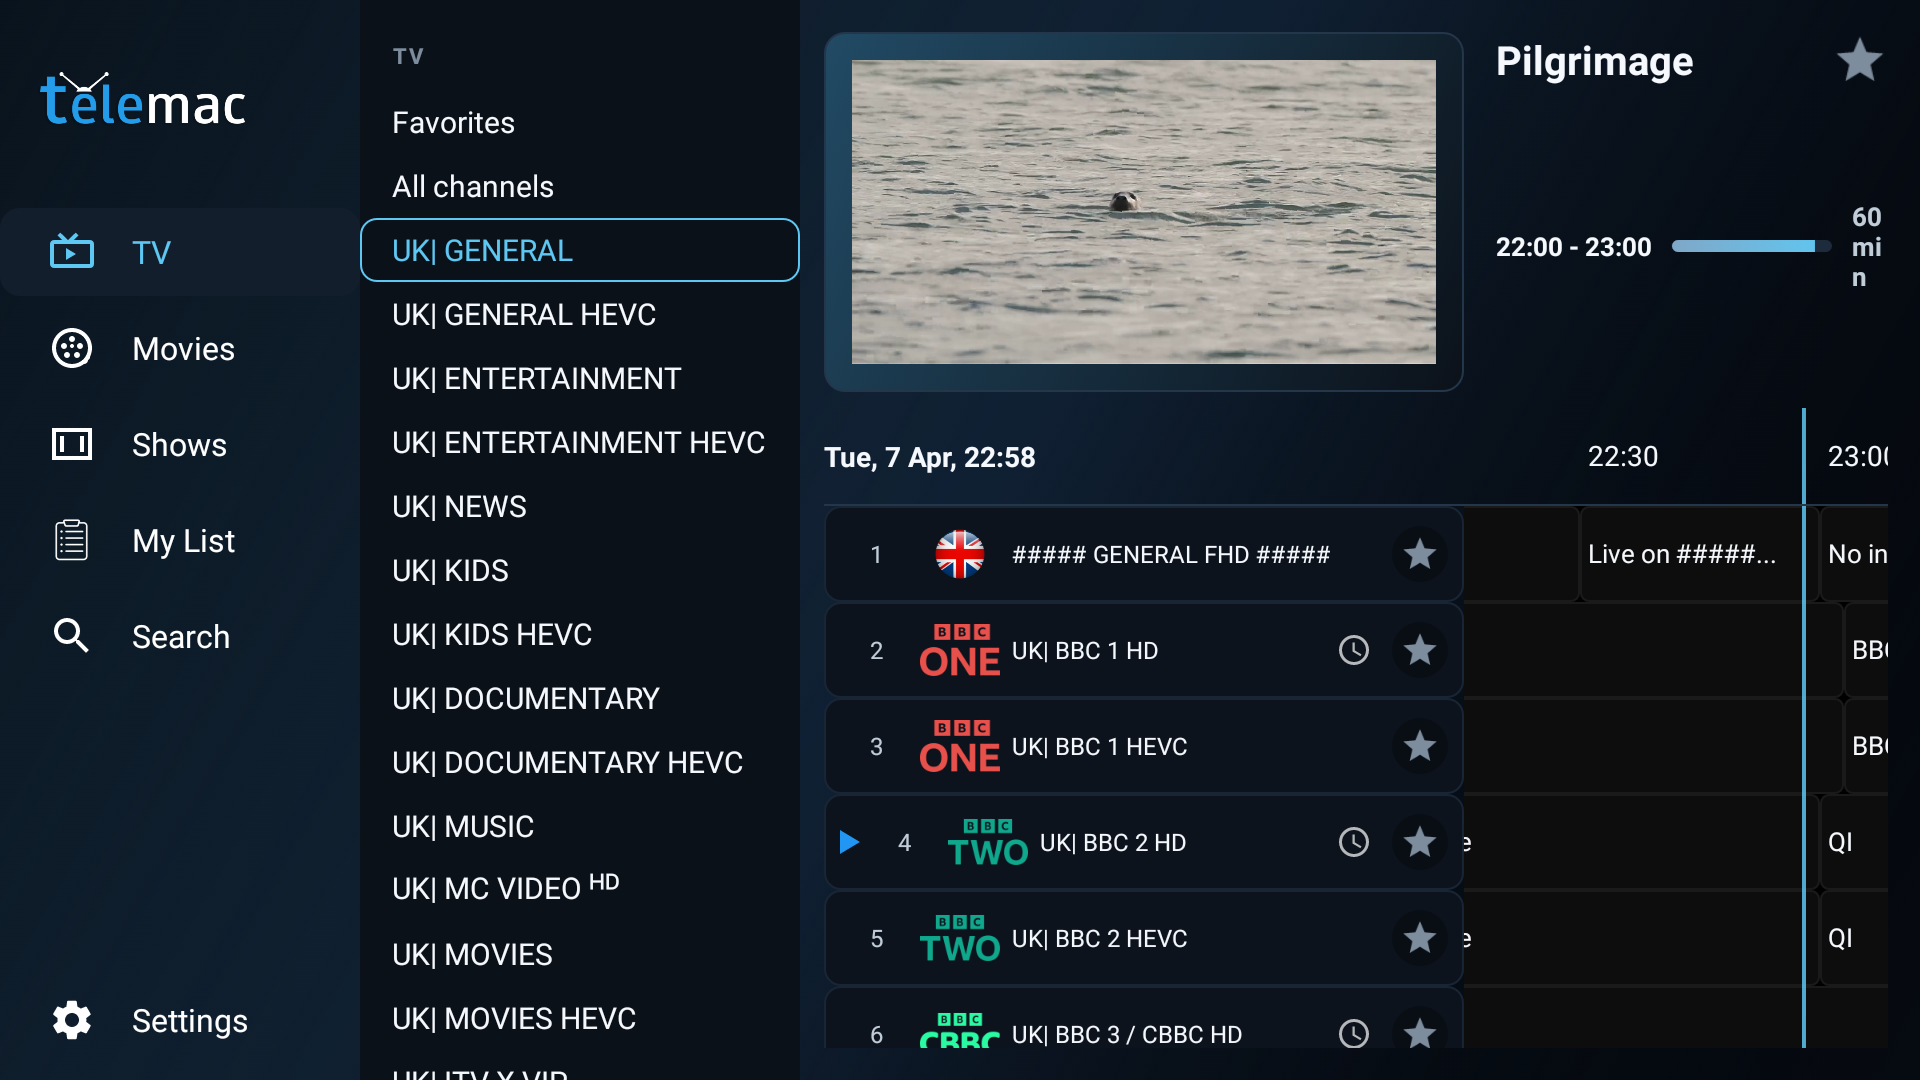
Task: Open Movies via film reel icon
Action: [x=72, y=348]
